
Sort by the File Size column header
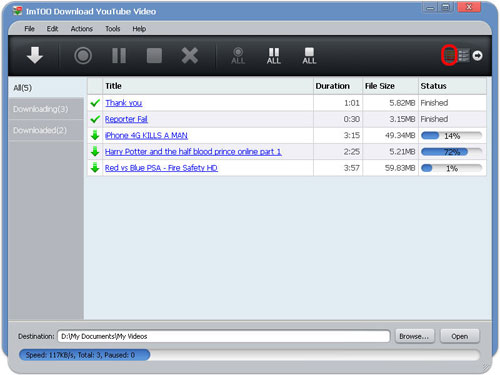pyautogui.click(x=390, y=86)
